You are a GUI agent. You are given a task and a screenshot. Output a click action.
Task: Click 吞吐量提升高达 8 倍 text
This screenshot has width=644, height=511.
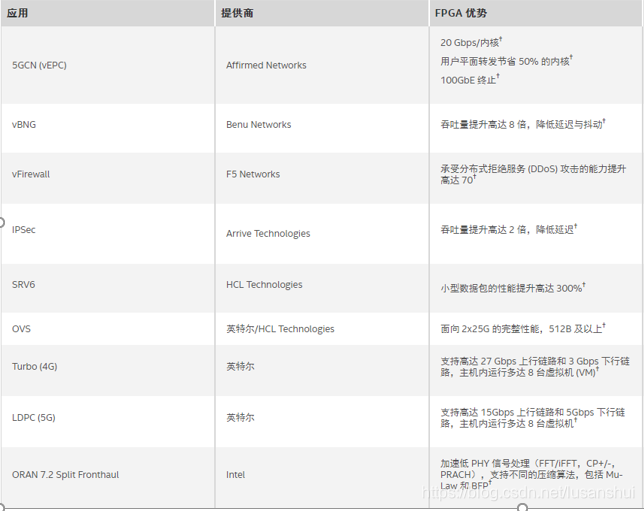(523, 124)
